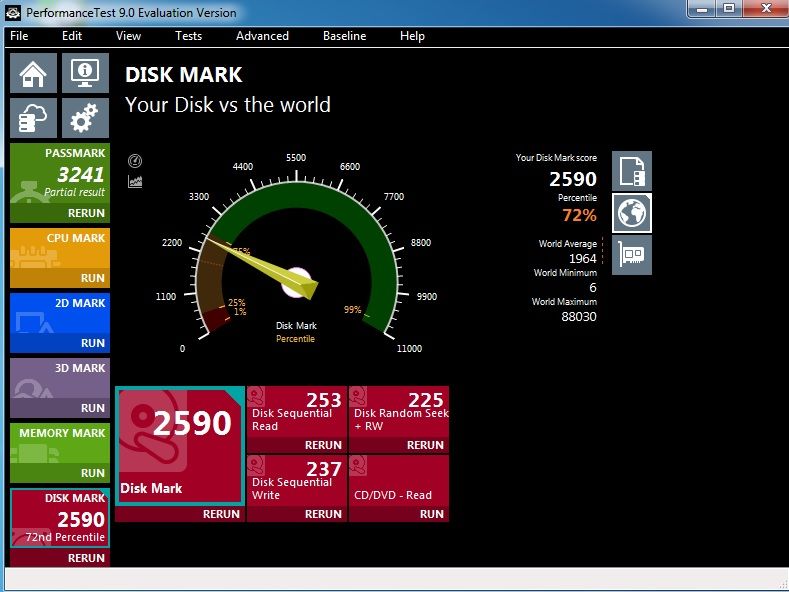Viewport: 789px width, 592px height.
Task: Switch to the small chart view icon
Action: pyautogui.click(x=135, y=181)
